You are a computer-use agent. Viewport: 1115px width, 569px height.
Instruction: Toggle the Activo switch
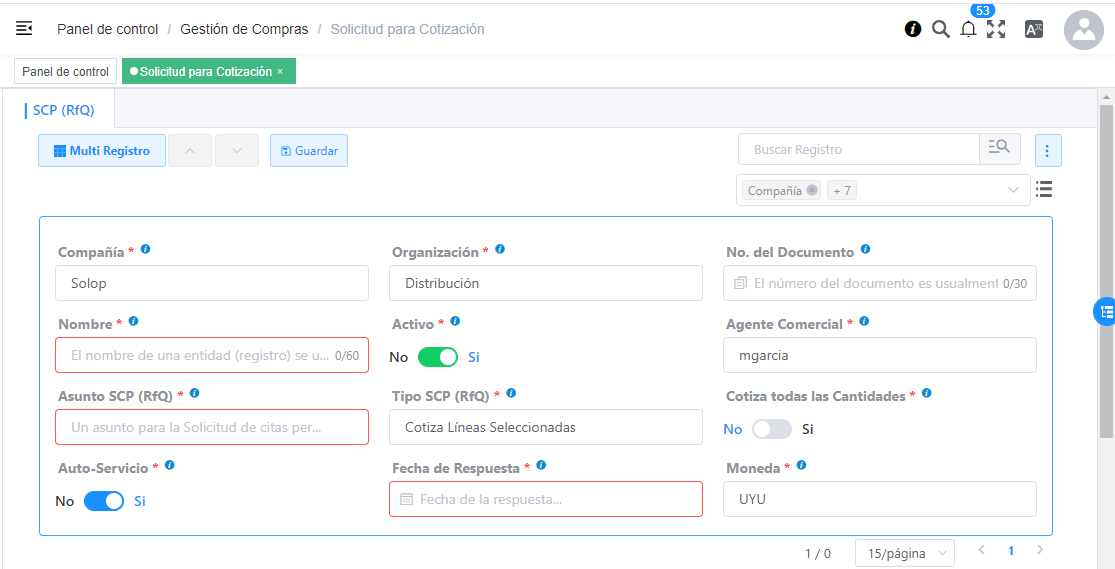[438, 357]
